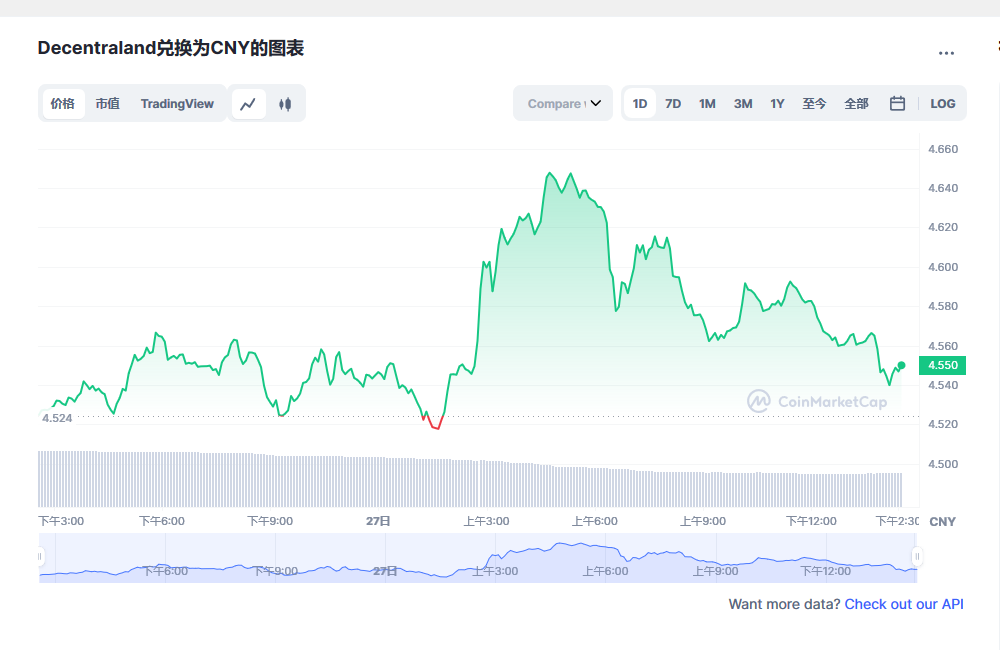Click 下午12:00 label in the range navigator

(826, 571)
